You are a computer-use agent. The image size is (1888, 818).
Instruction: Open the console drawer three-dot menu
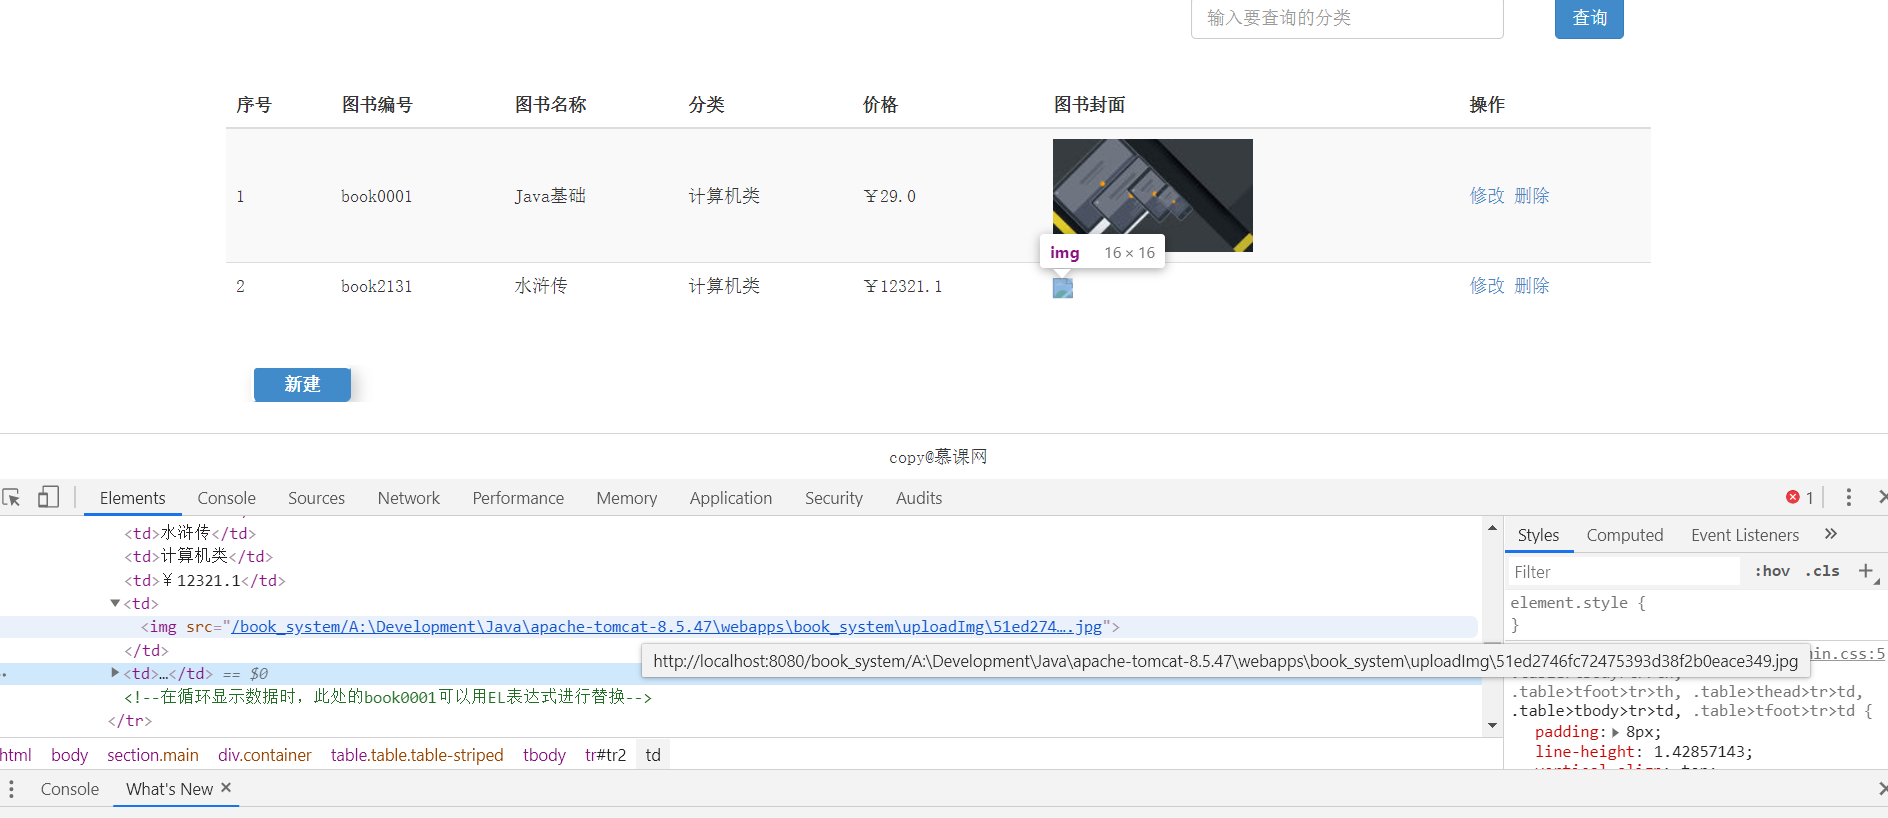12,789
